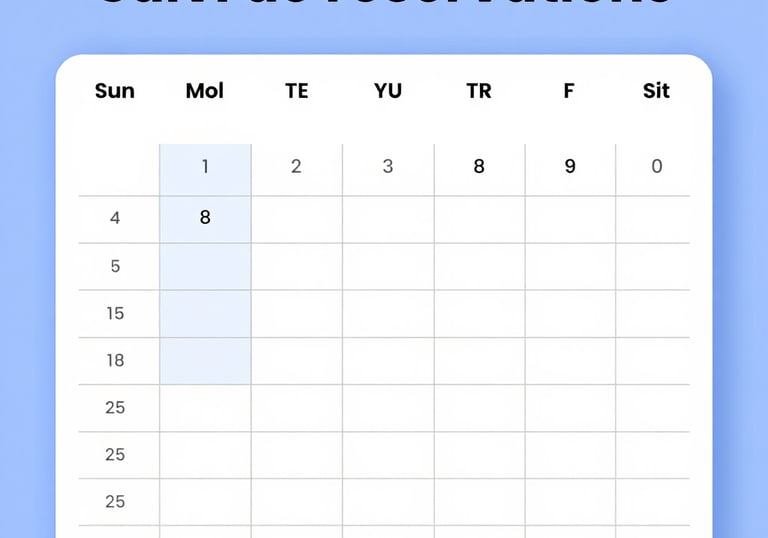The image size is (768, 538).
Task: Click the TR column header
Action: pos(479,91)
